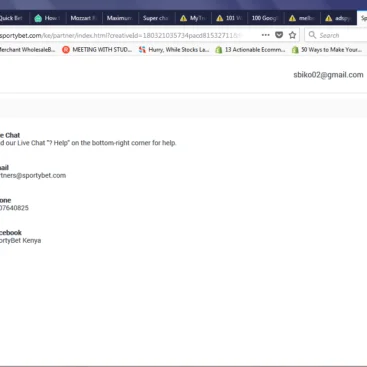Viewport: 367px width, 367px height.
Task: Focus the browser Search box
Action: click(336, 35)
